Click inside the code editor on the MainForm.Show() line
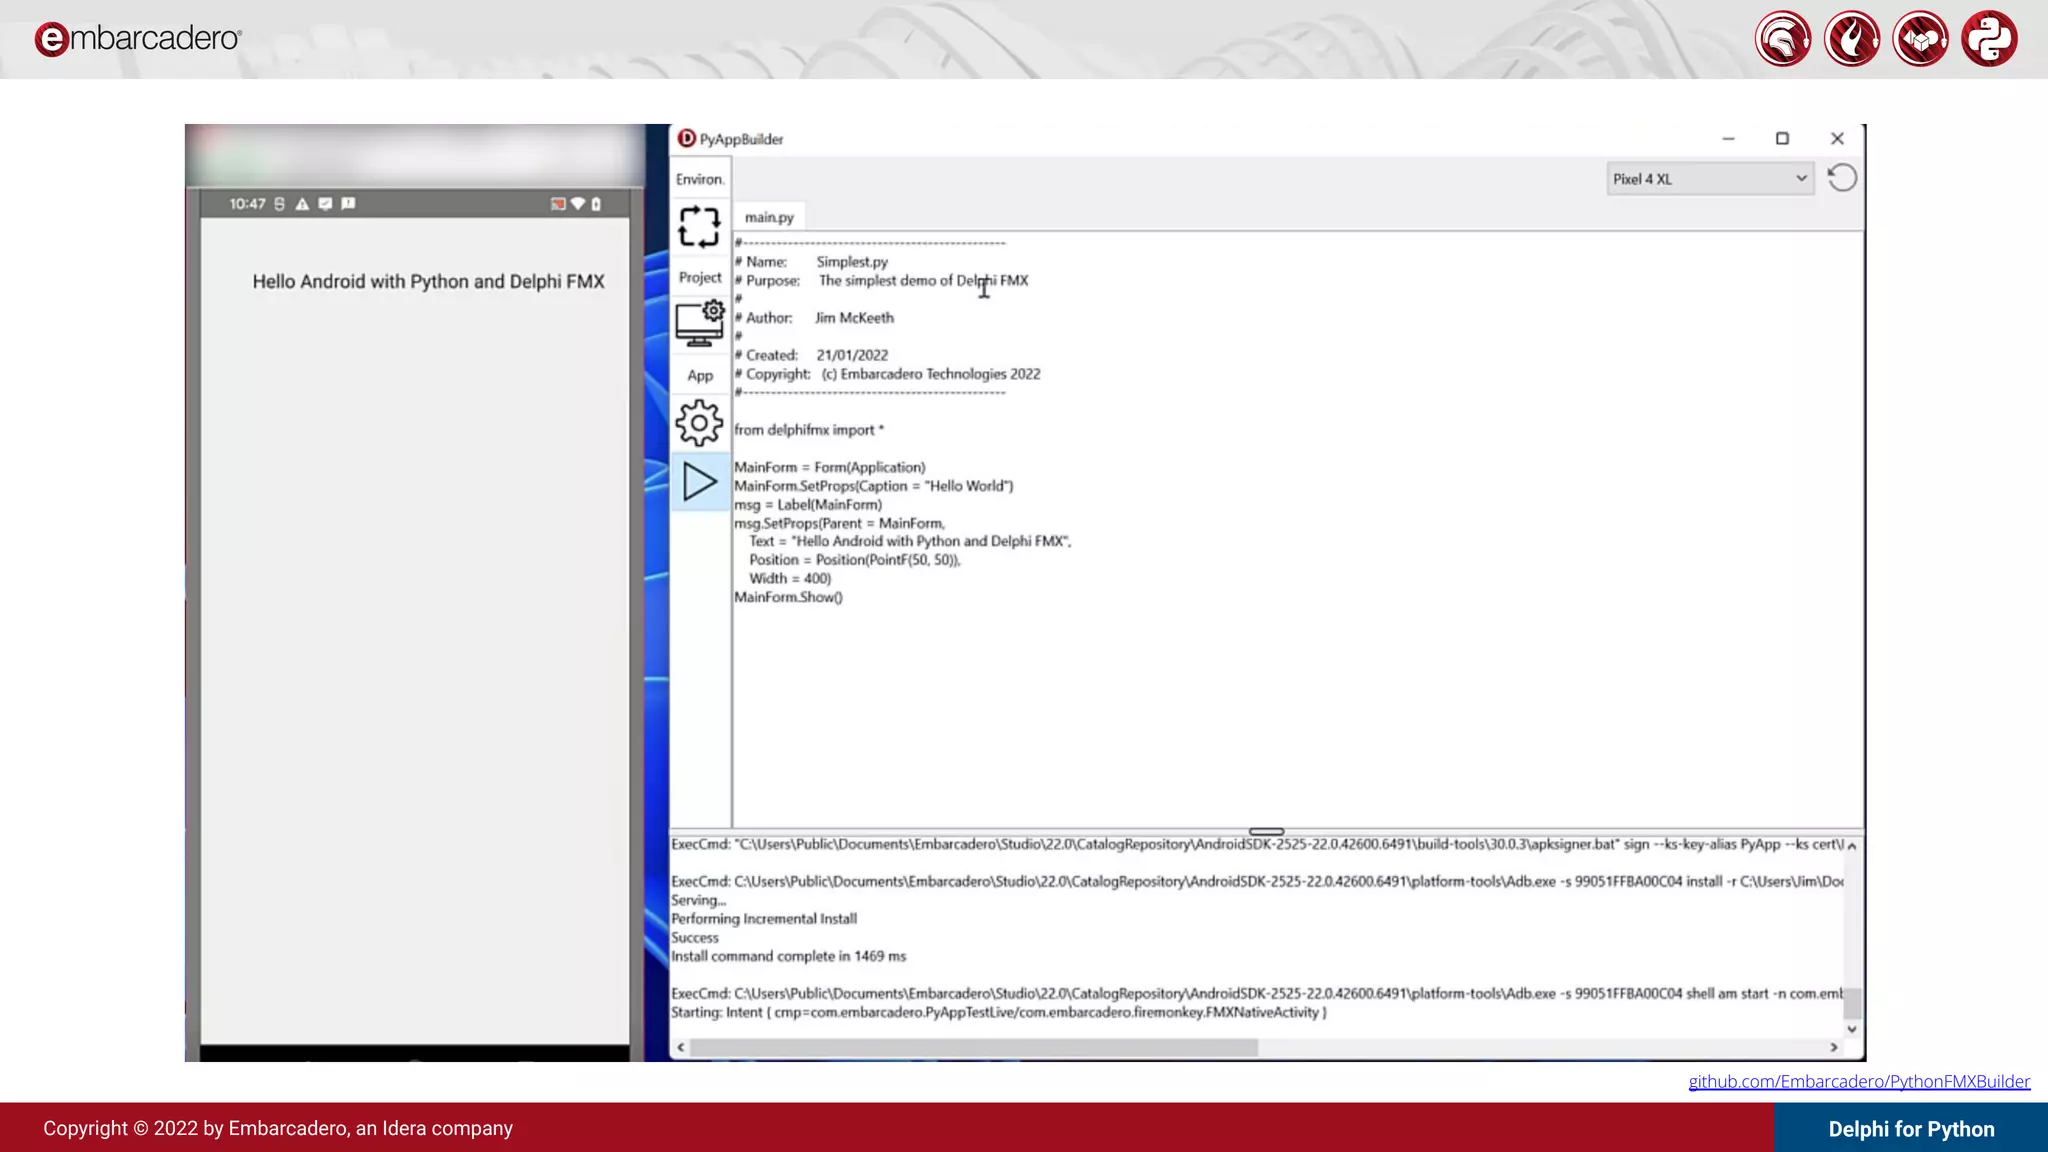 pos(788,597)
